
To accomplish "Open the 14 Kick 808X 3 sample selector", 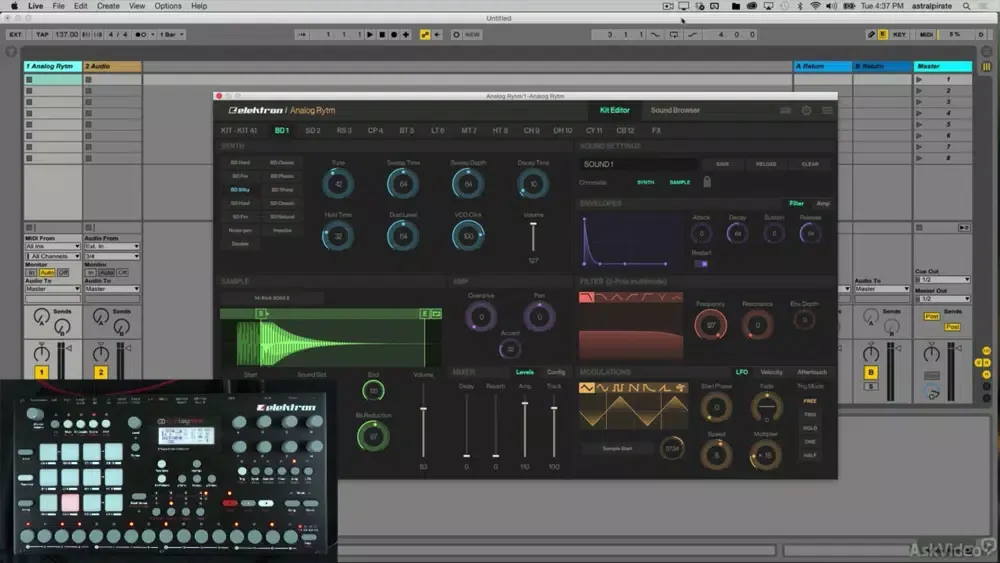I will click(x=272, y=298).
